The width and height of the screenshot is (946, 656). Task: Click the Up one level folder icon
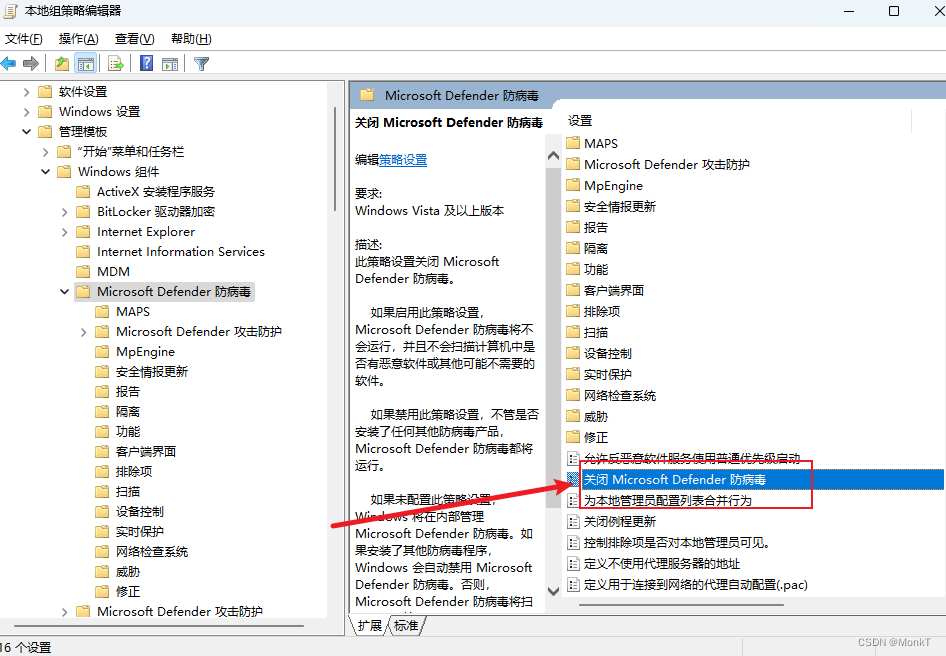point(62,63)
